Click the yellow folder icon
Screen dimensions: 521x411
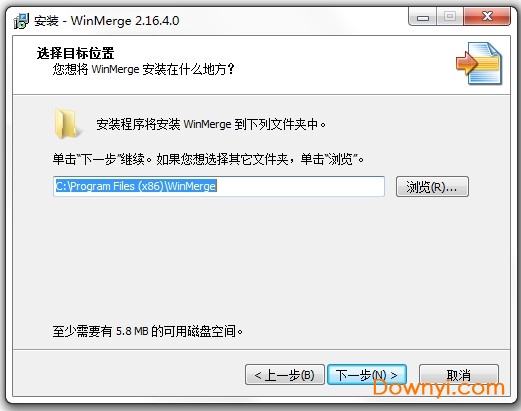click(66, 123)
